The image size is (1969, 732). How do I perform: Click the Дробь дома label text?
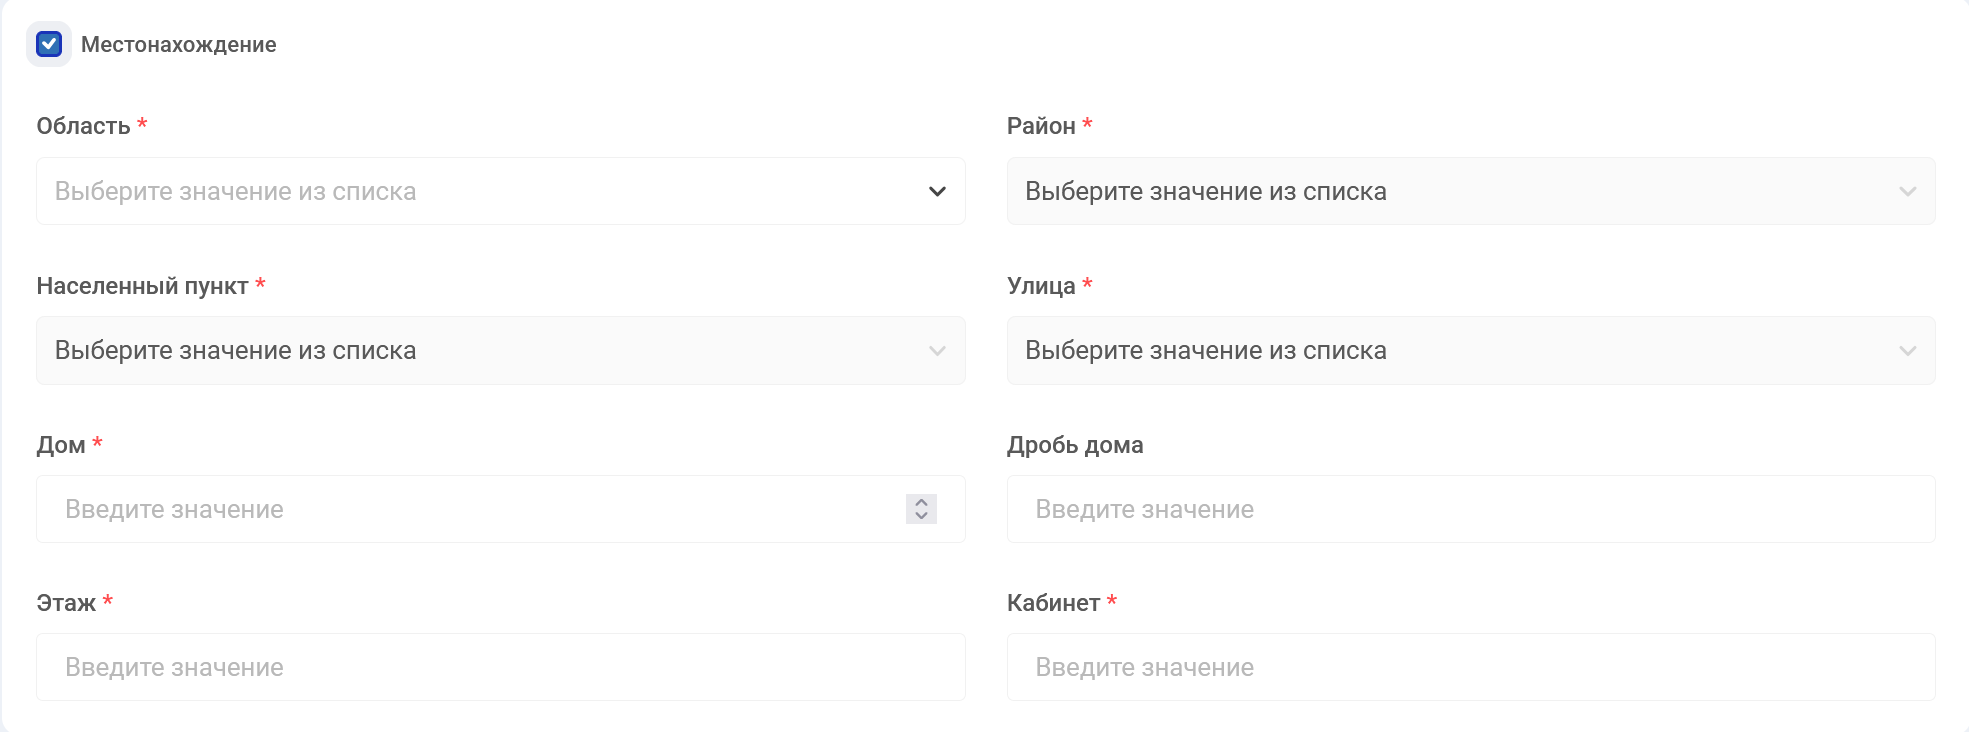(1074, 445)
